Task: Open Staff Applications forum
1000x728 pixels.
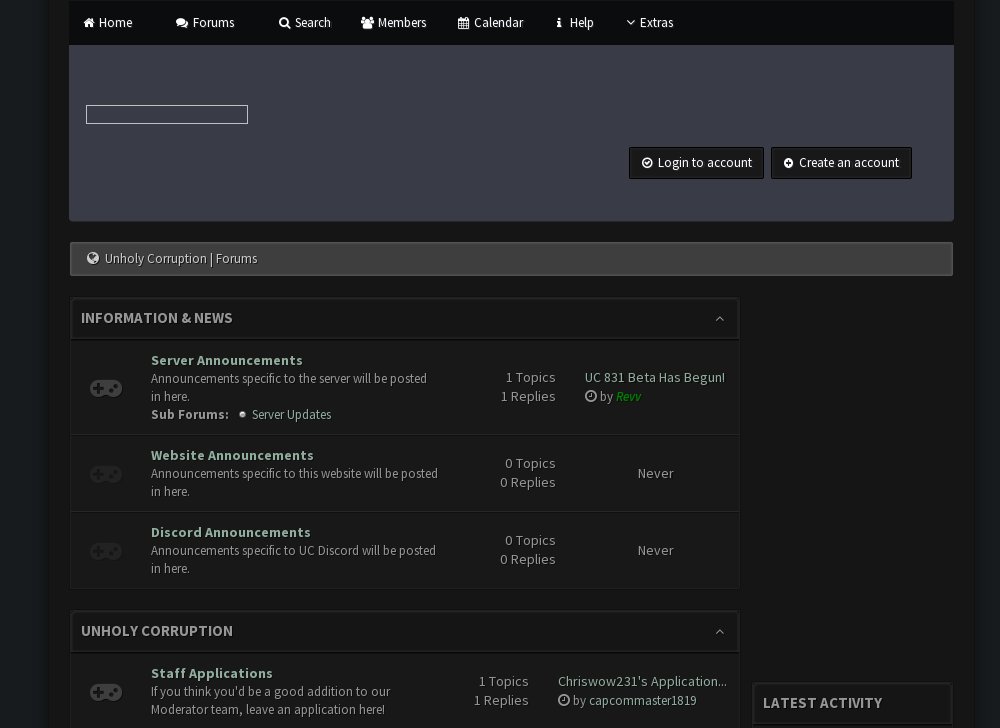Action: coord(212,673)
